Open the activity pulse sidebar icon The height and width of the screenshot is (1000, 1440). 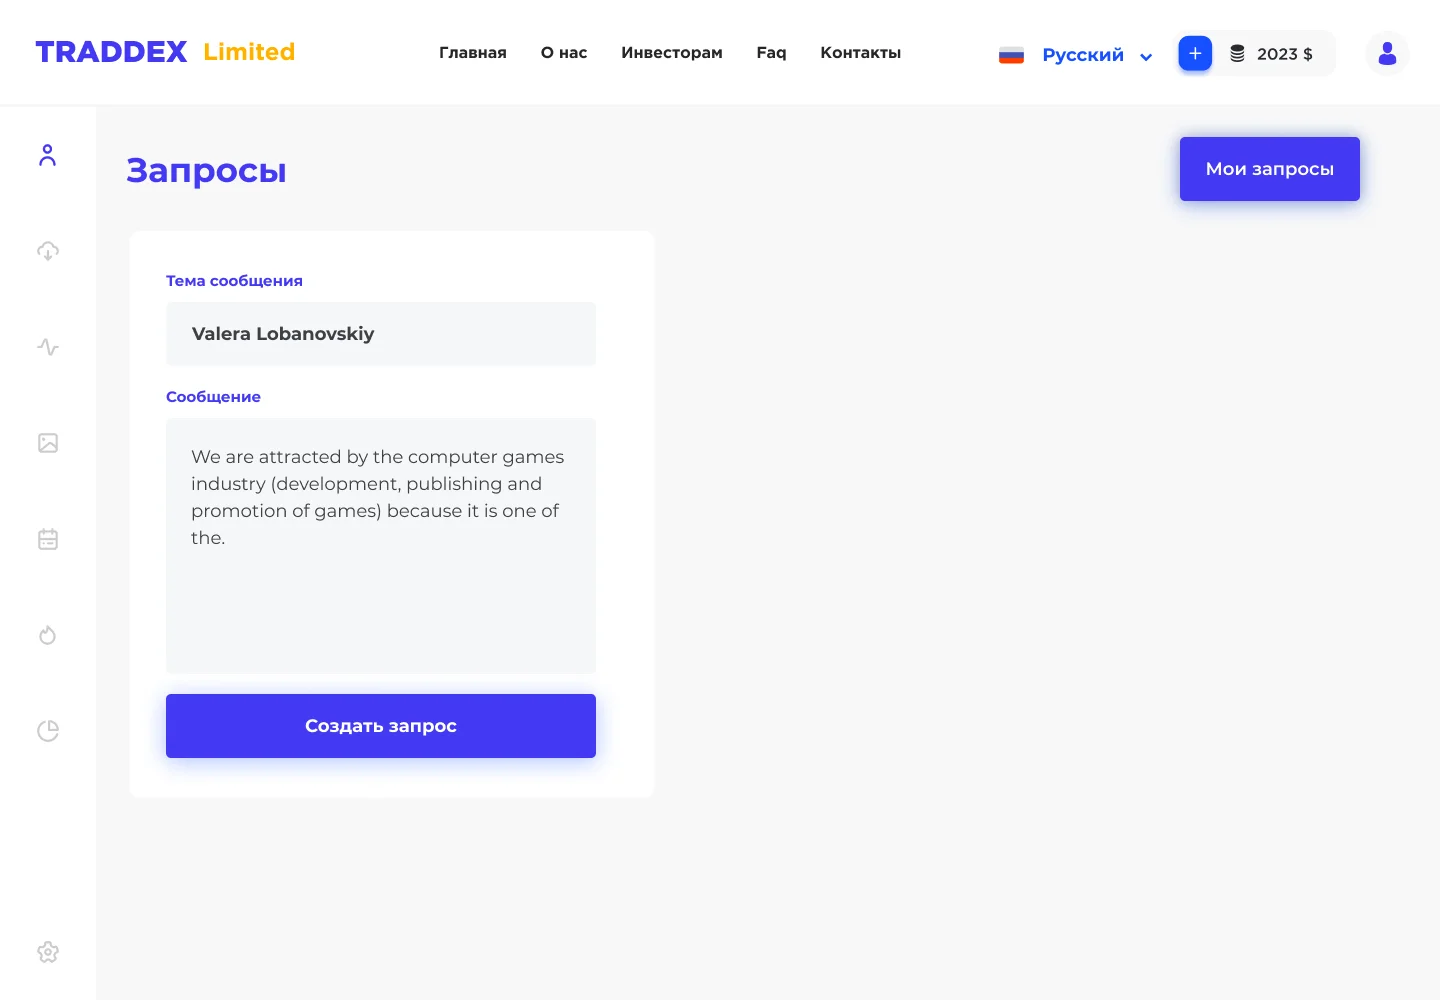click(48, 347)
